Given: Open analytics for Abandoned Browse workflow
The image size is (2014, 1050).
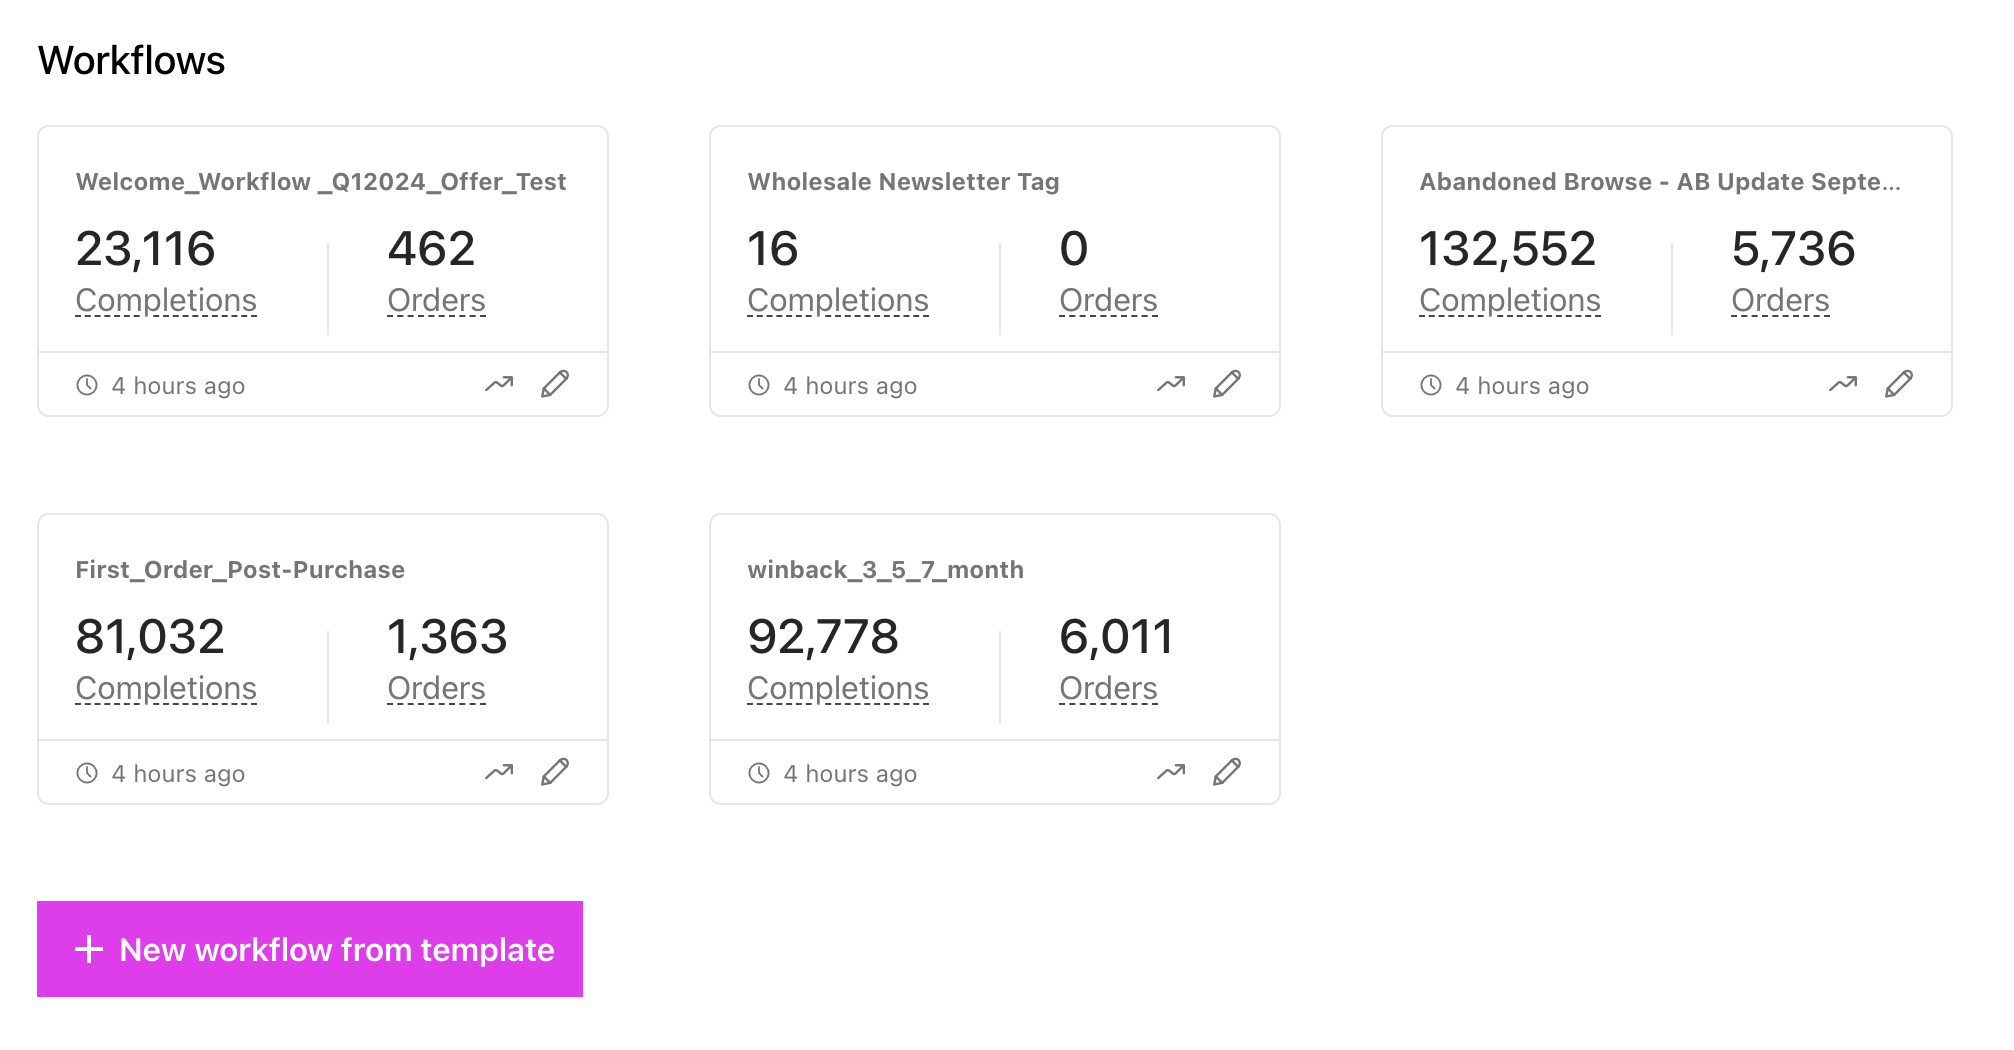Looking at the screenshot, I should (1842, 383).
